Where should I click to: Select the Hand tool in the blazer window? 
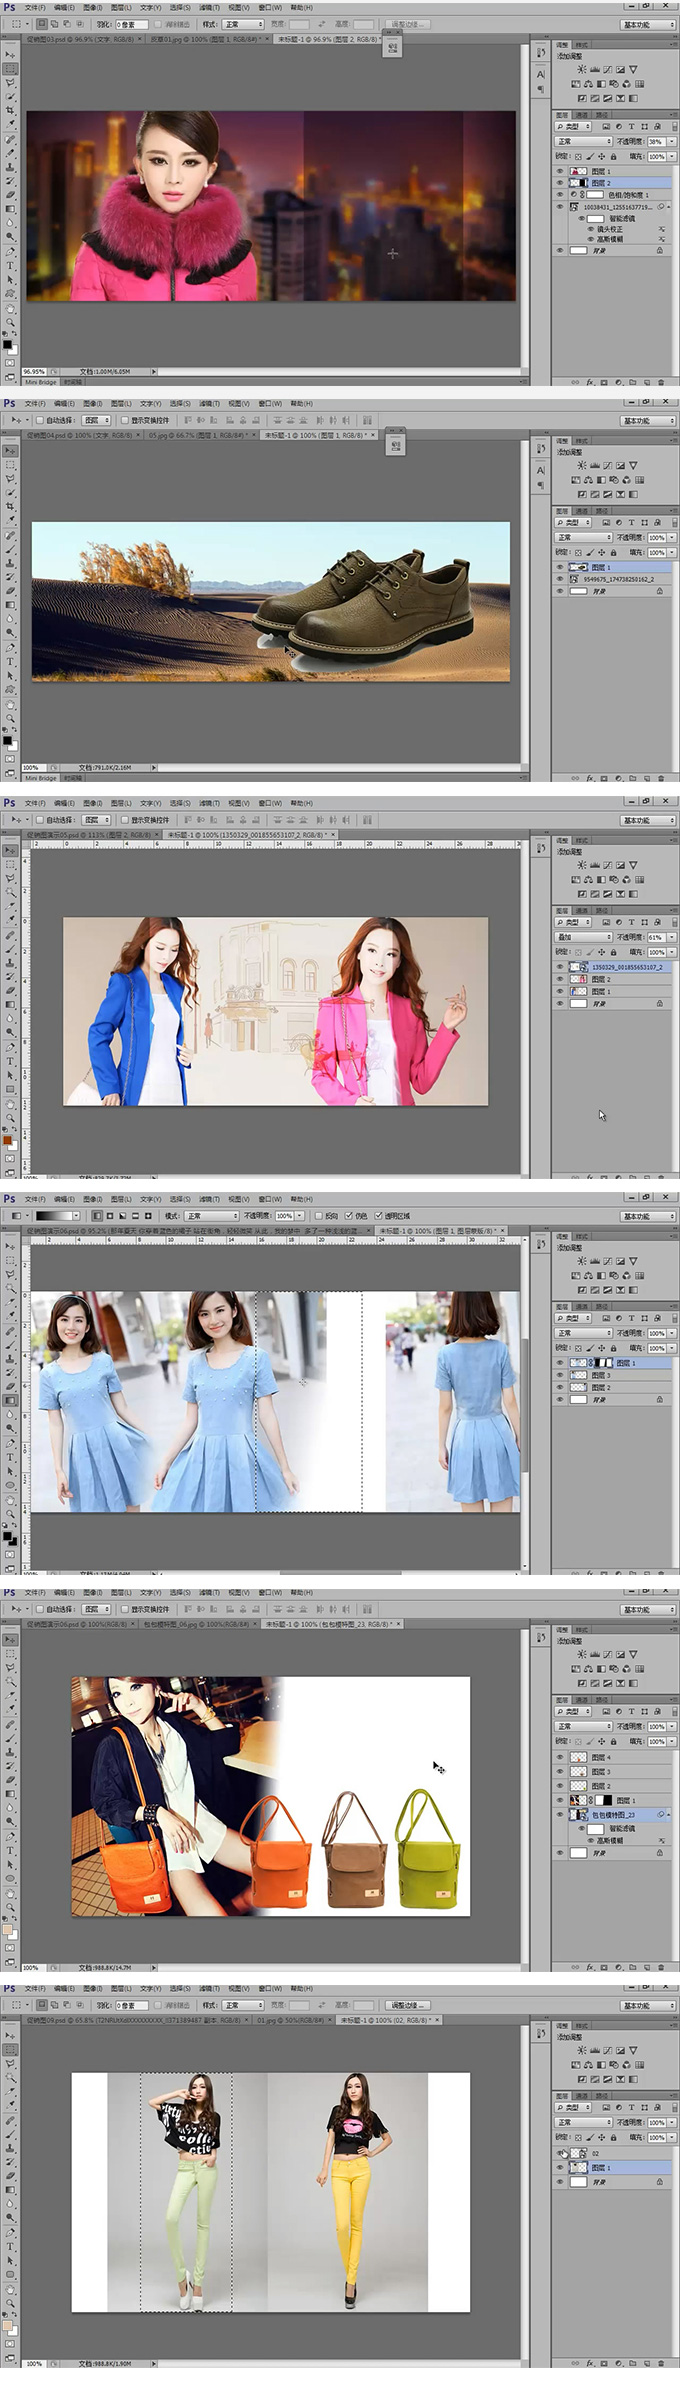click(x=11, y=1104)
